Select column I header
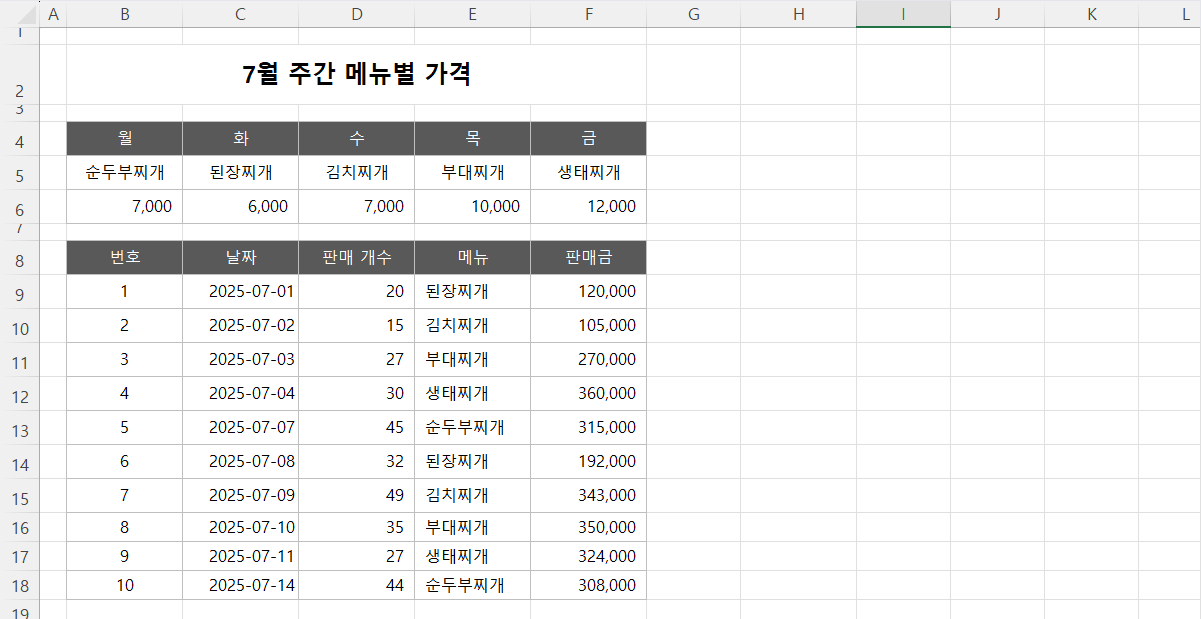Viewport: 1201px width, 619px height. click(x=903, y=14)
